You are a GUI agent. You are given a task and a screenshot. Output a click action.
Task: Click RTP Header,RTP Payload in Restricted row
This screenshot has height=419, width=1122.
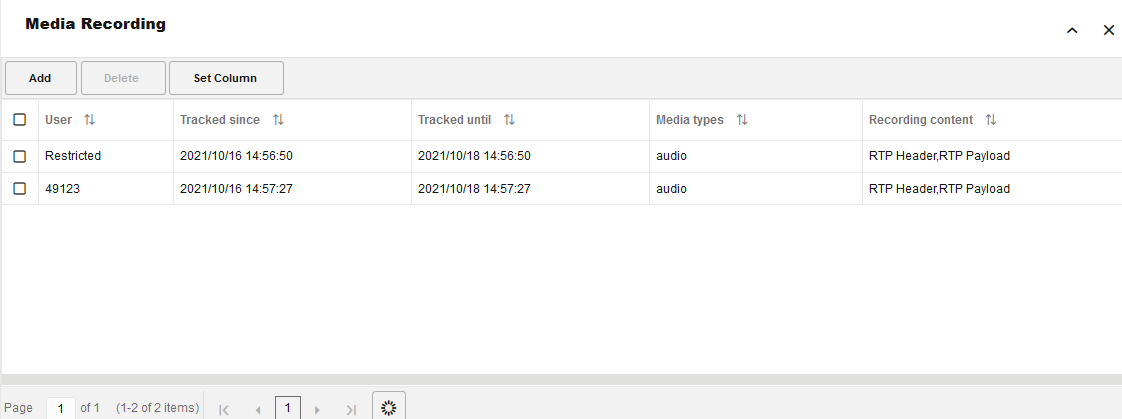tap(940, 156)
